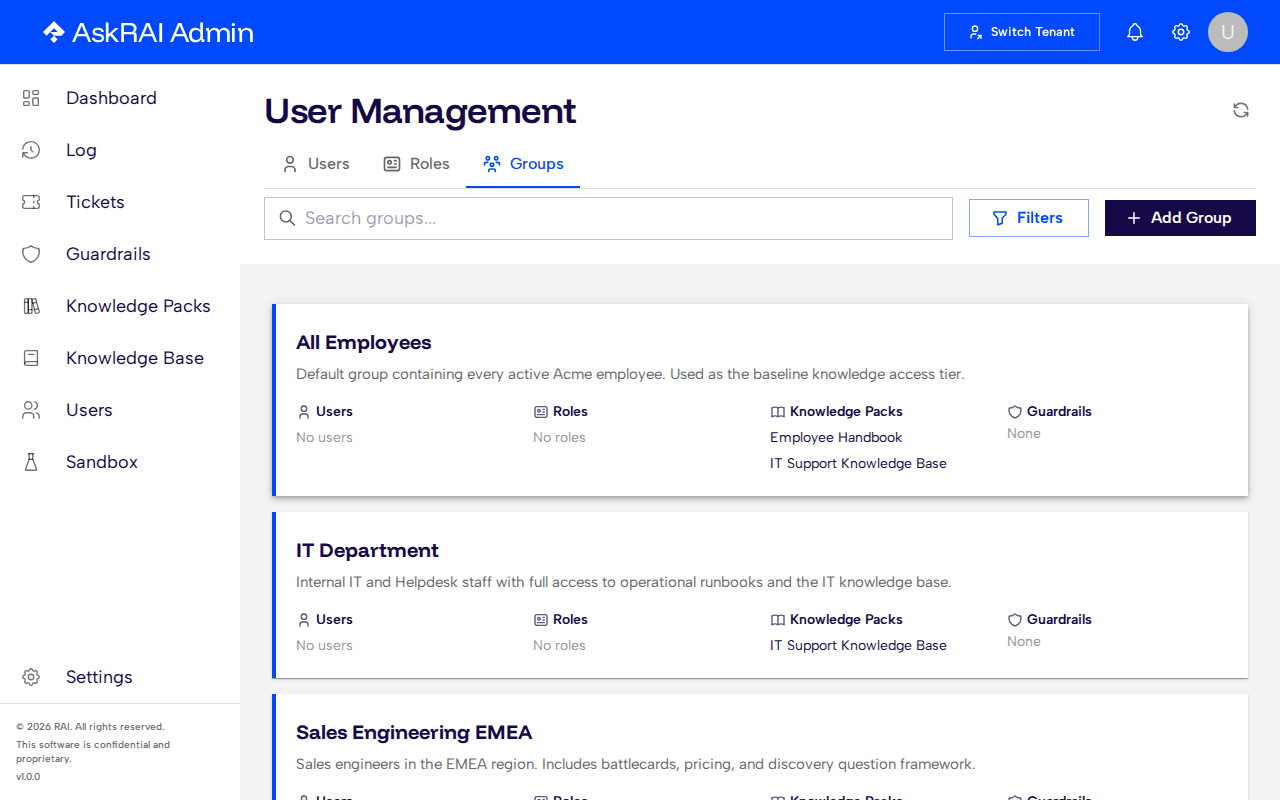Click the Users icon in IT Department card
Screen dimensions: 1280x800
click(304, 620)
